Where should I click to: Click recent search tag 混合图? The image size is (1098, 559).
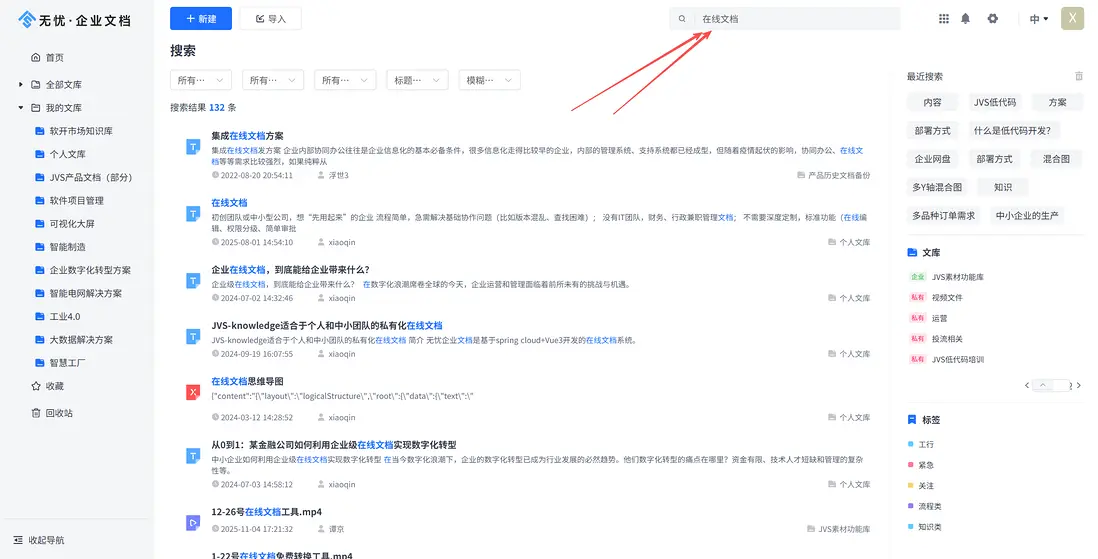[1056, 159]
